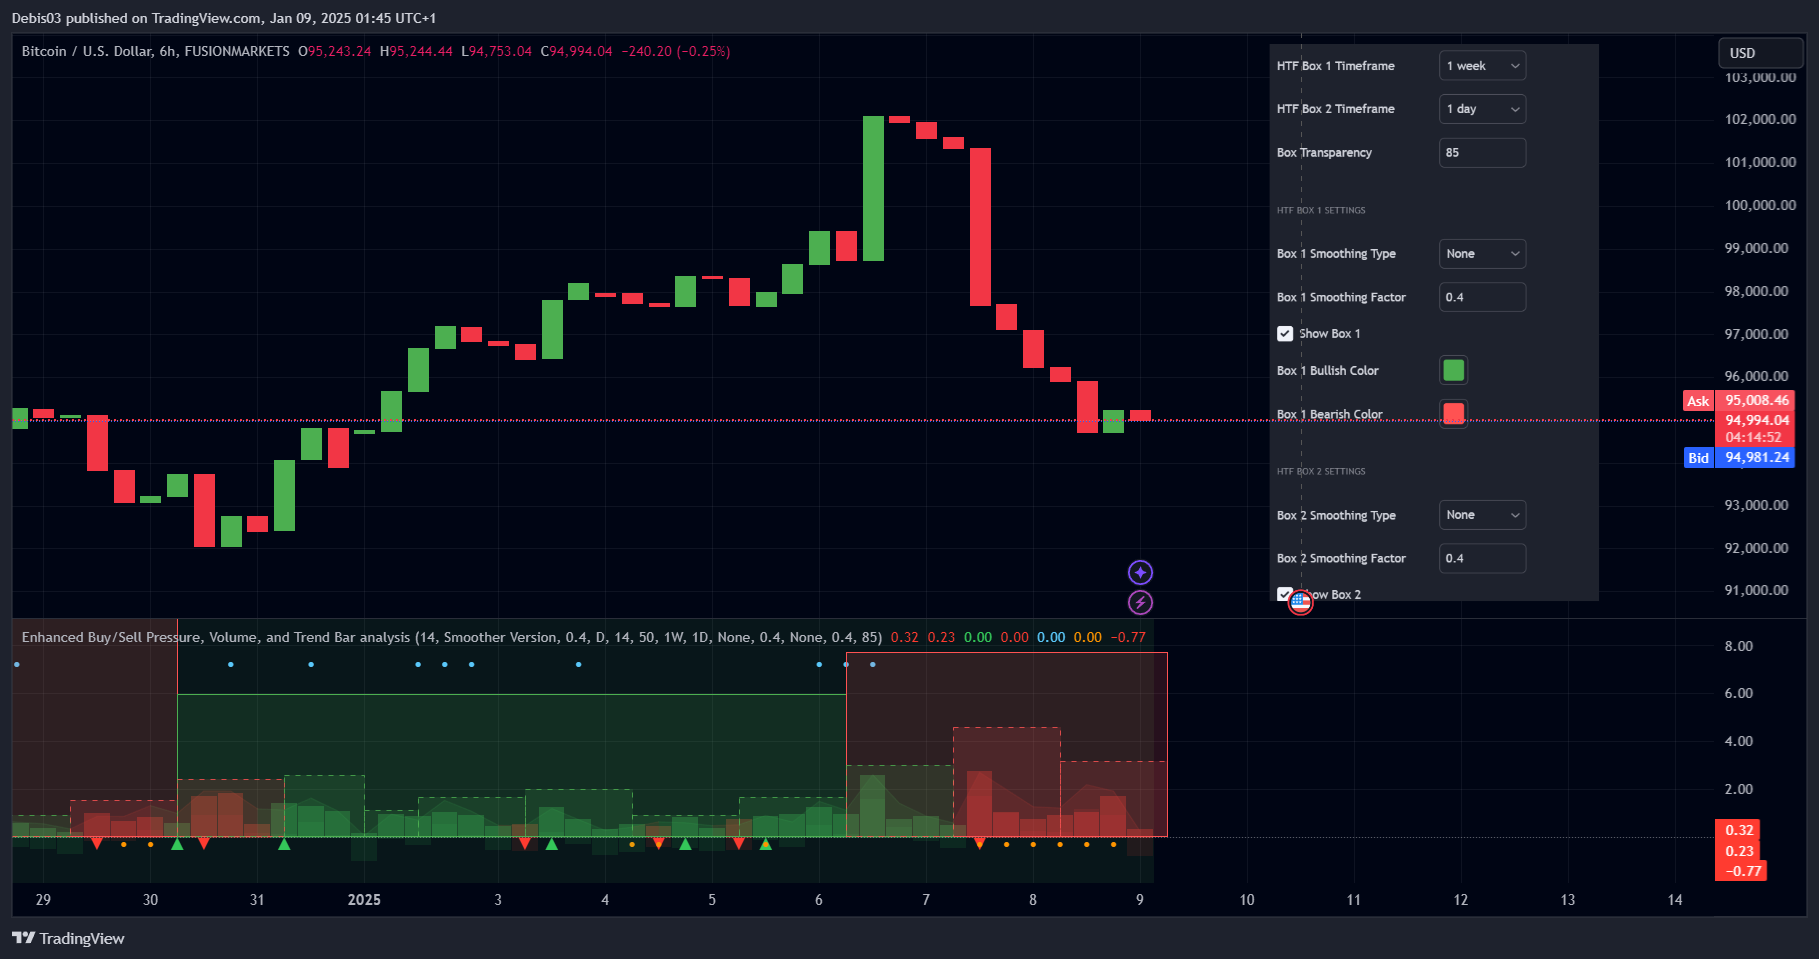
Task: Click the Box Transparency label
Action: point(1324,153)
